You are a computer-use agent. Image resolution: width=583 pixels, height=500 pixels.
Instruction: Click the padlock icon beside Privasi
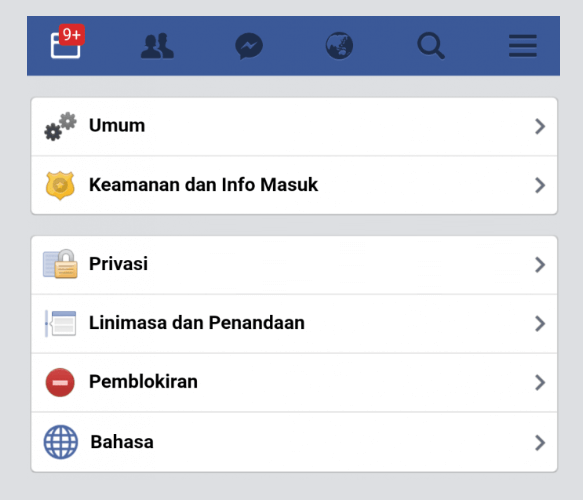coord(60,264)
